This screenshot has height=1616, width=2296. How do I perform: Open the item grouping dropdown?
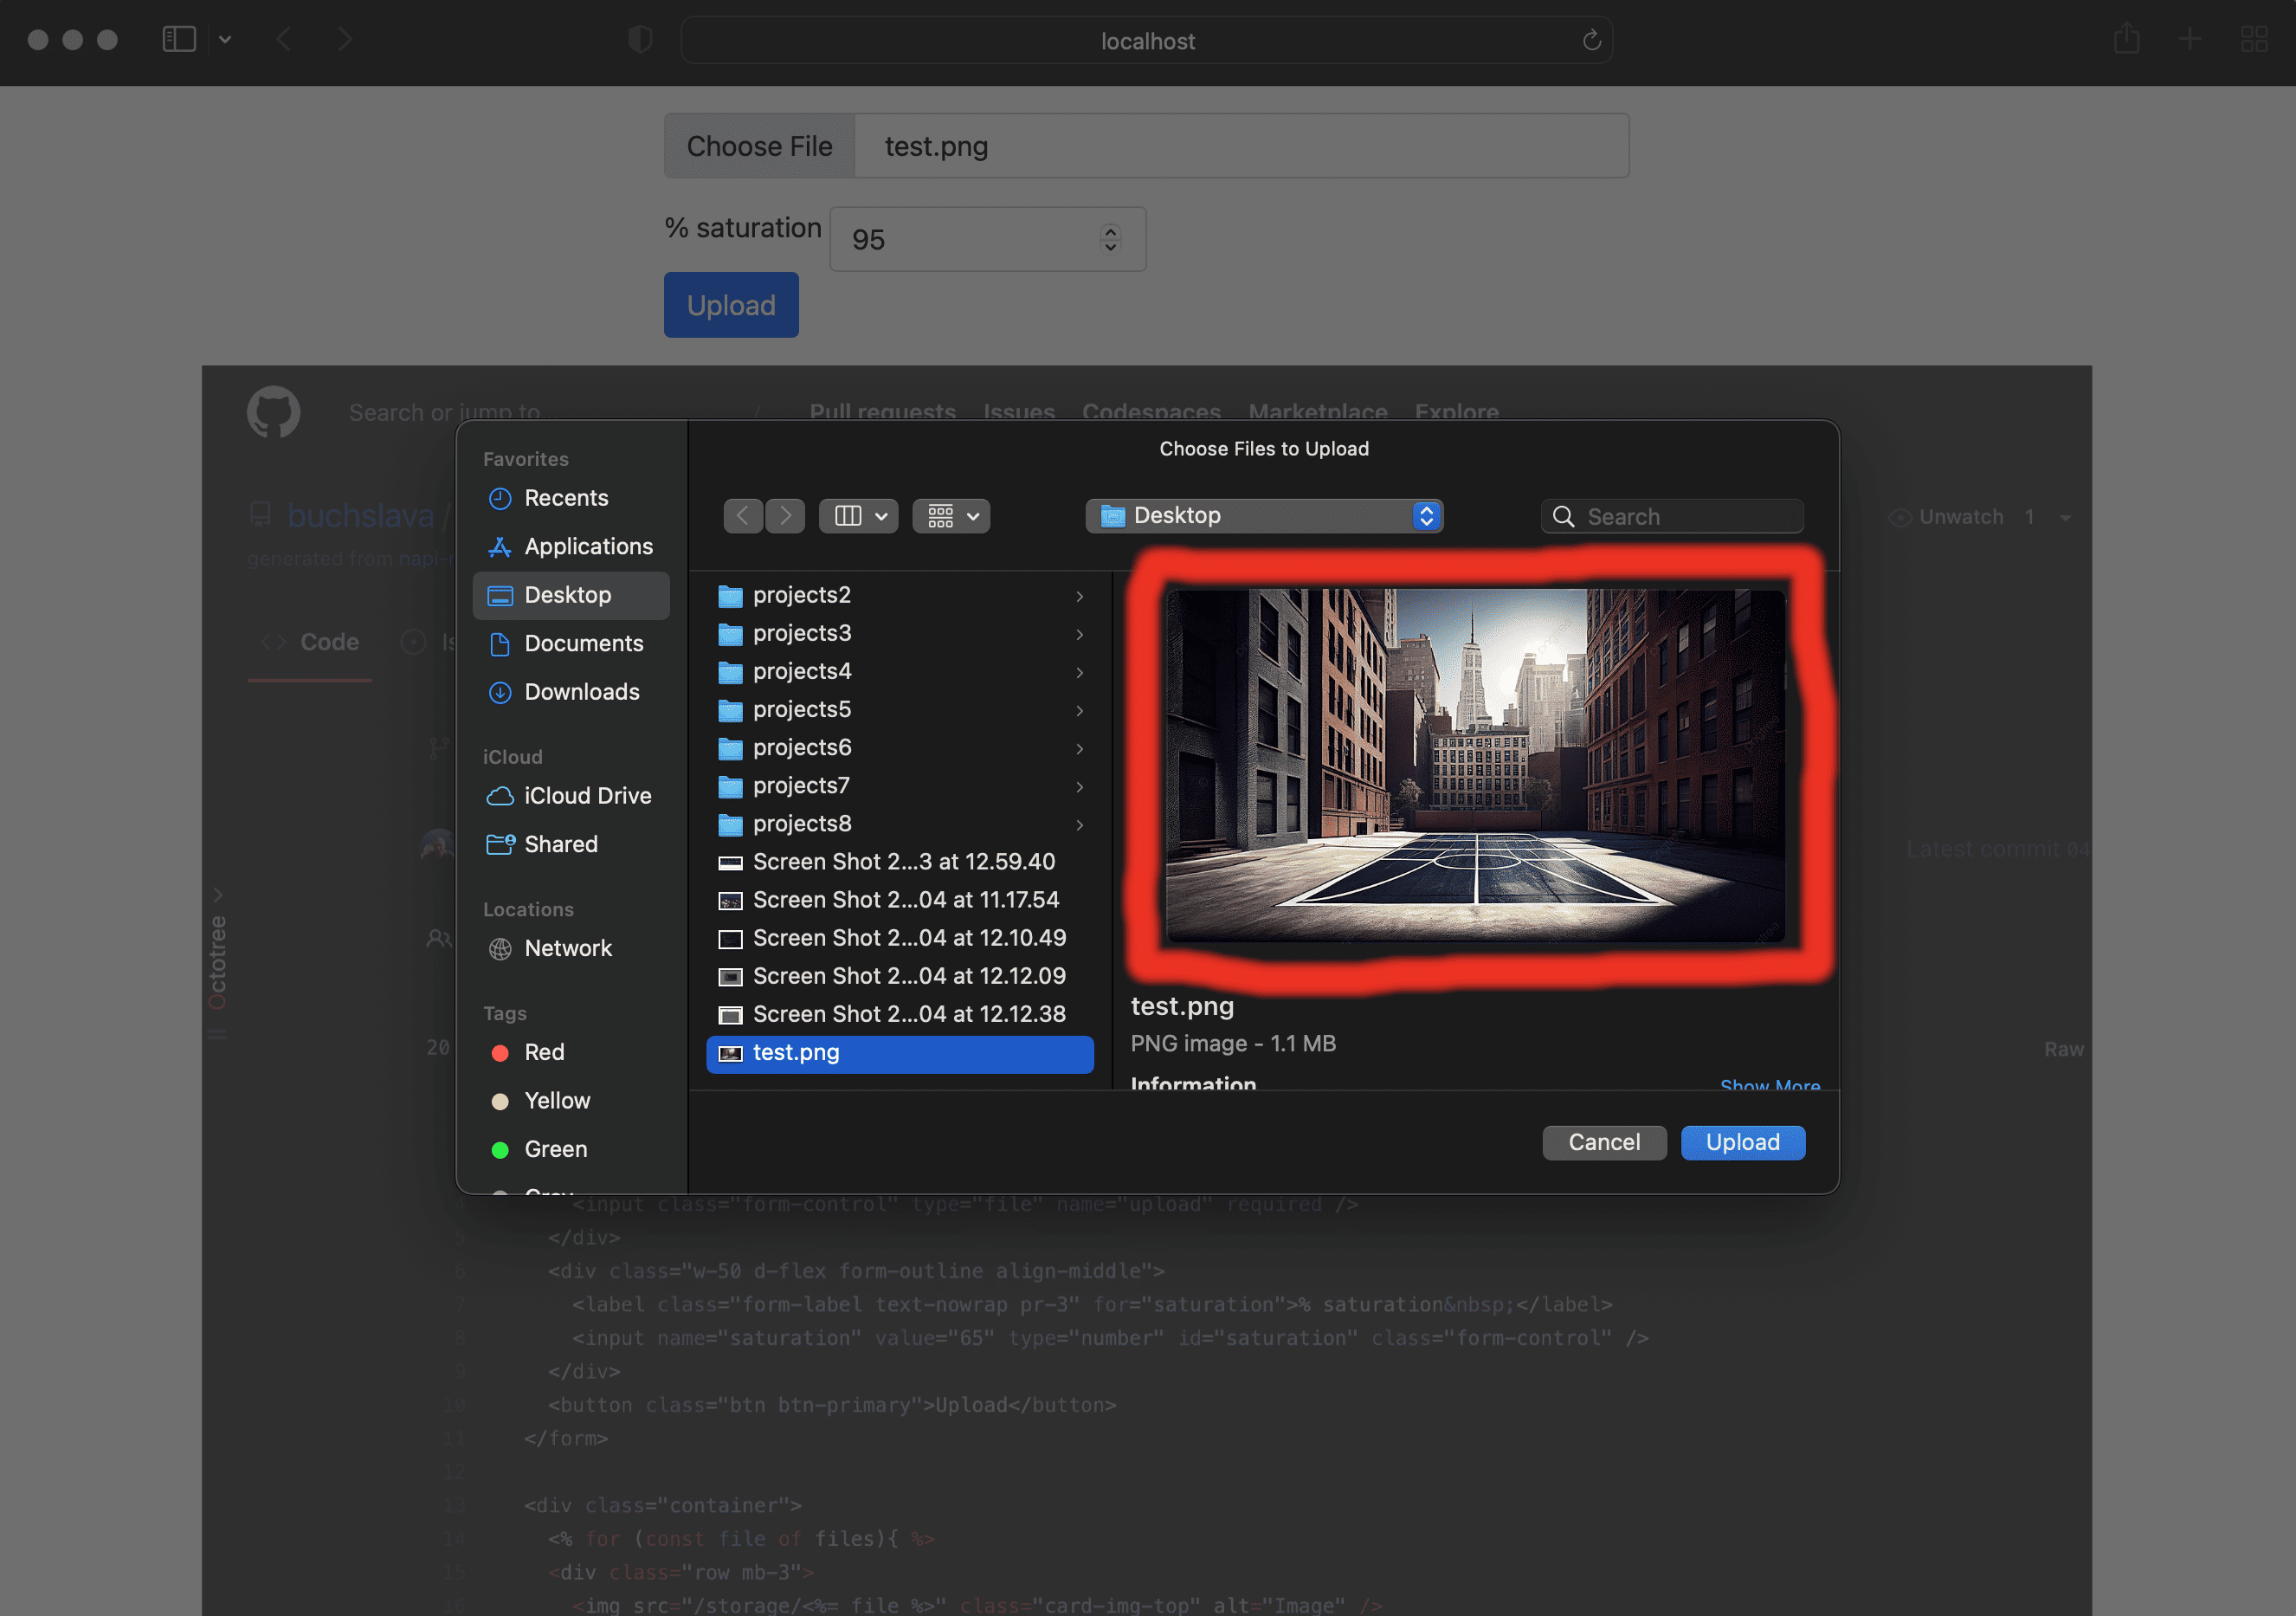pos(951,516)
